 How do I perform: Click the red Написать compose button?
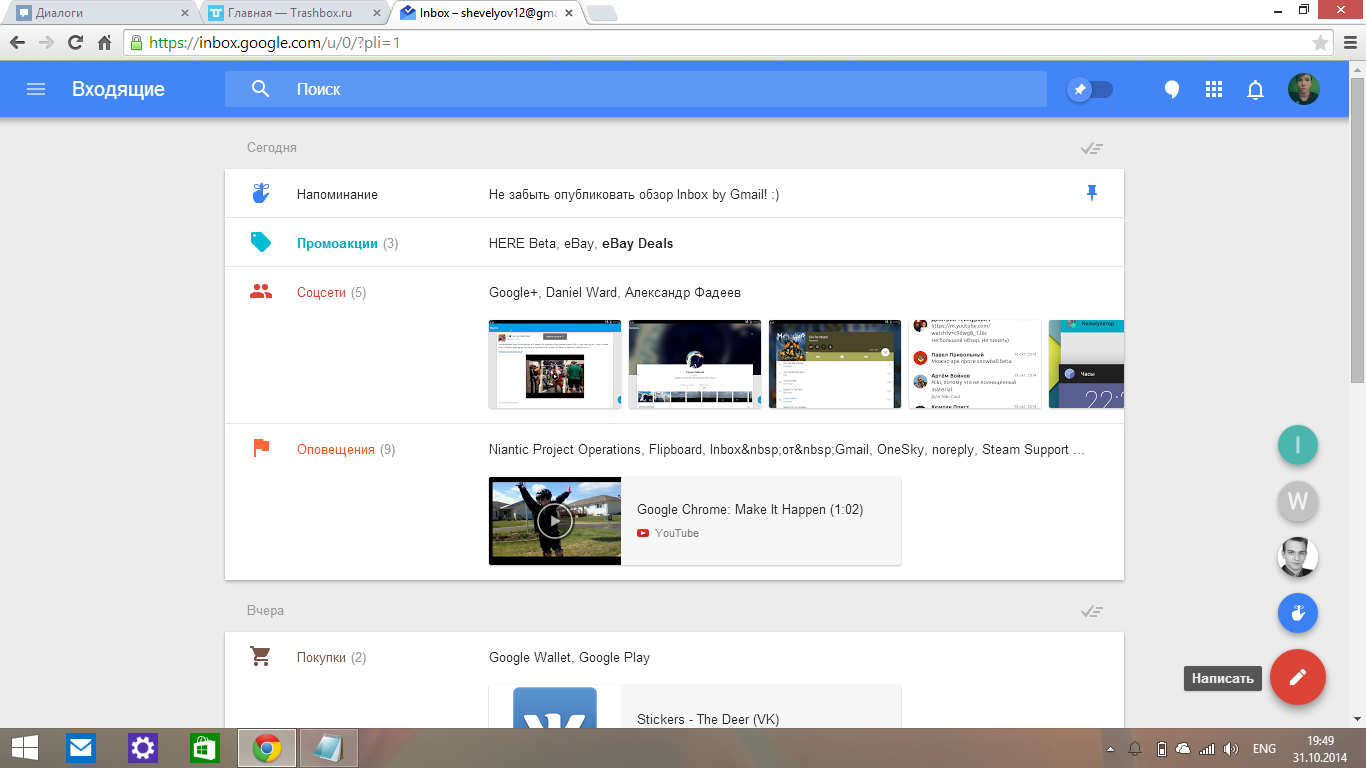coord(1298,677)
